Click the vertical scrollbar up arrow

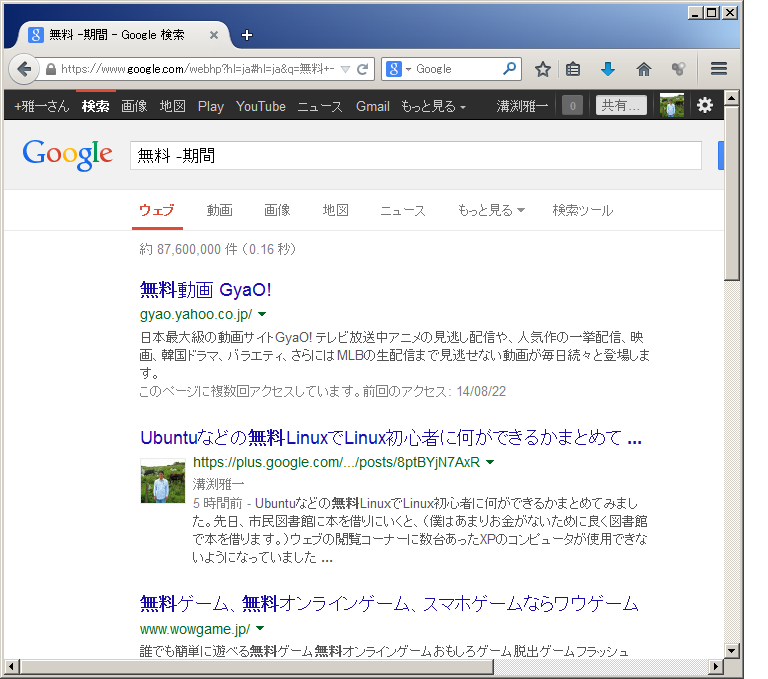732,98
